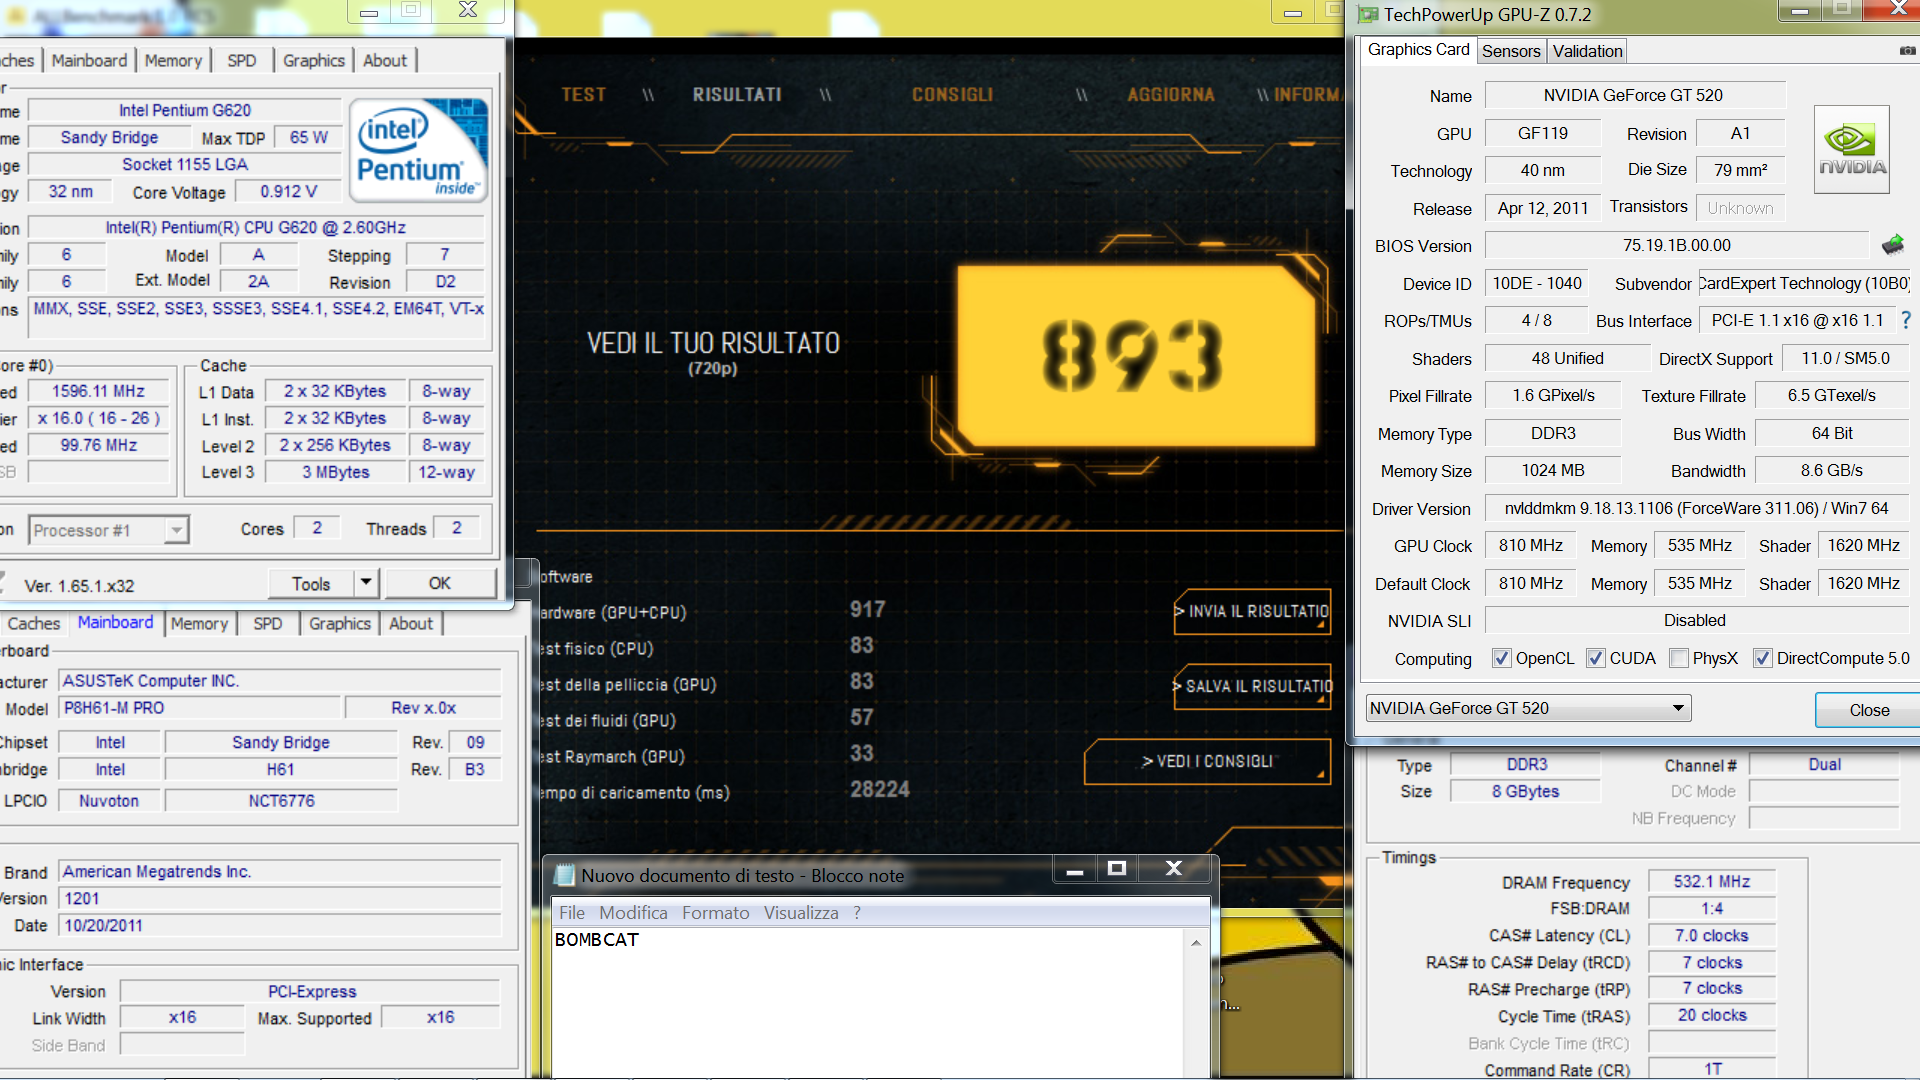Viewport: 1920px width, 1080px height.
Task: Click the Intel Pentium G620 name field
Action: click(185, 110)
